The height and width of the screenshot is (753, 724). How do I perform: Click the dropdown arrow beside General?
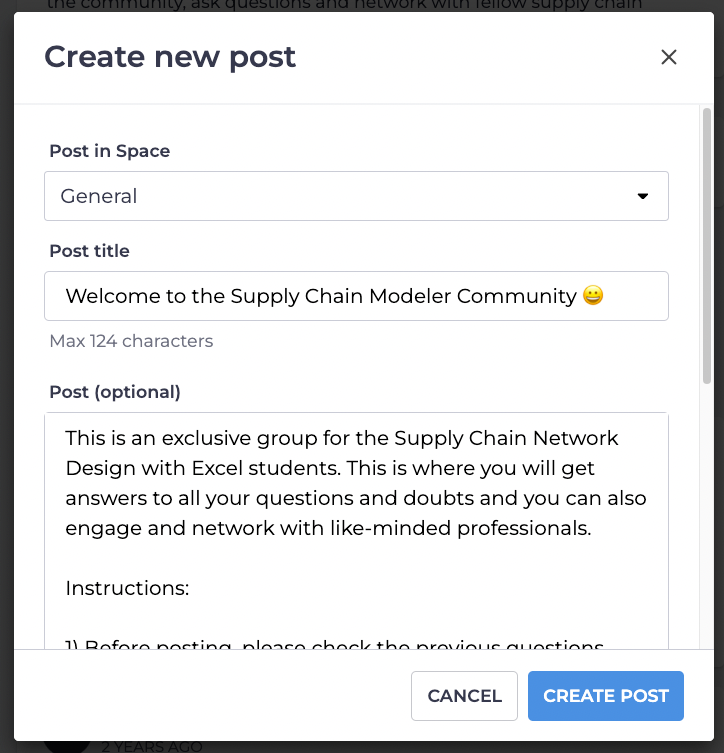coord(643,196)
